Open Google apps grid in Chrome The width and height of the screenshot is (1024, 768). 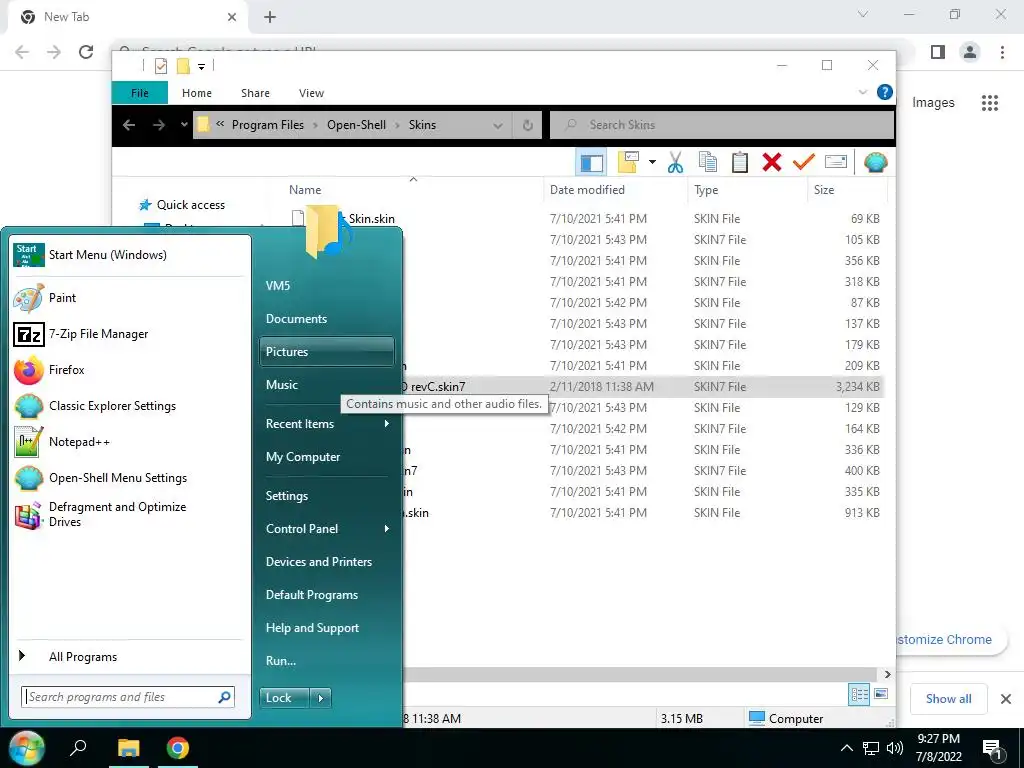(989, 103)
